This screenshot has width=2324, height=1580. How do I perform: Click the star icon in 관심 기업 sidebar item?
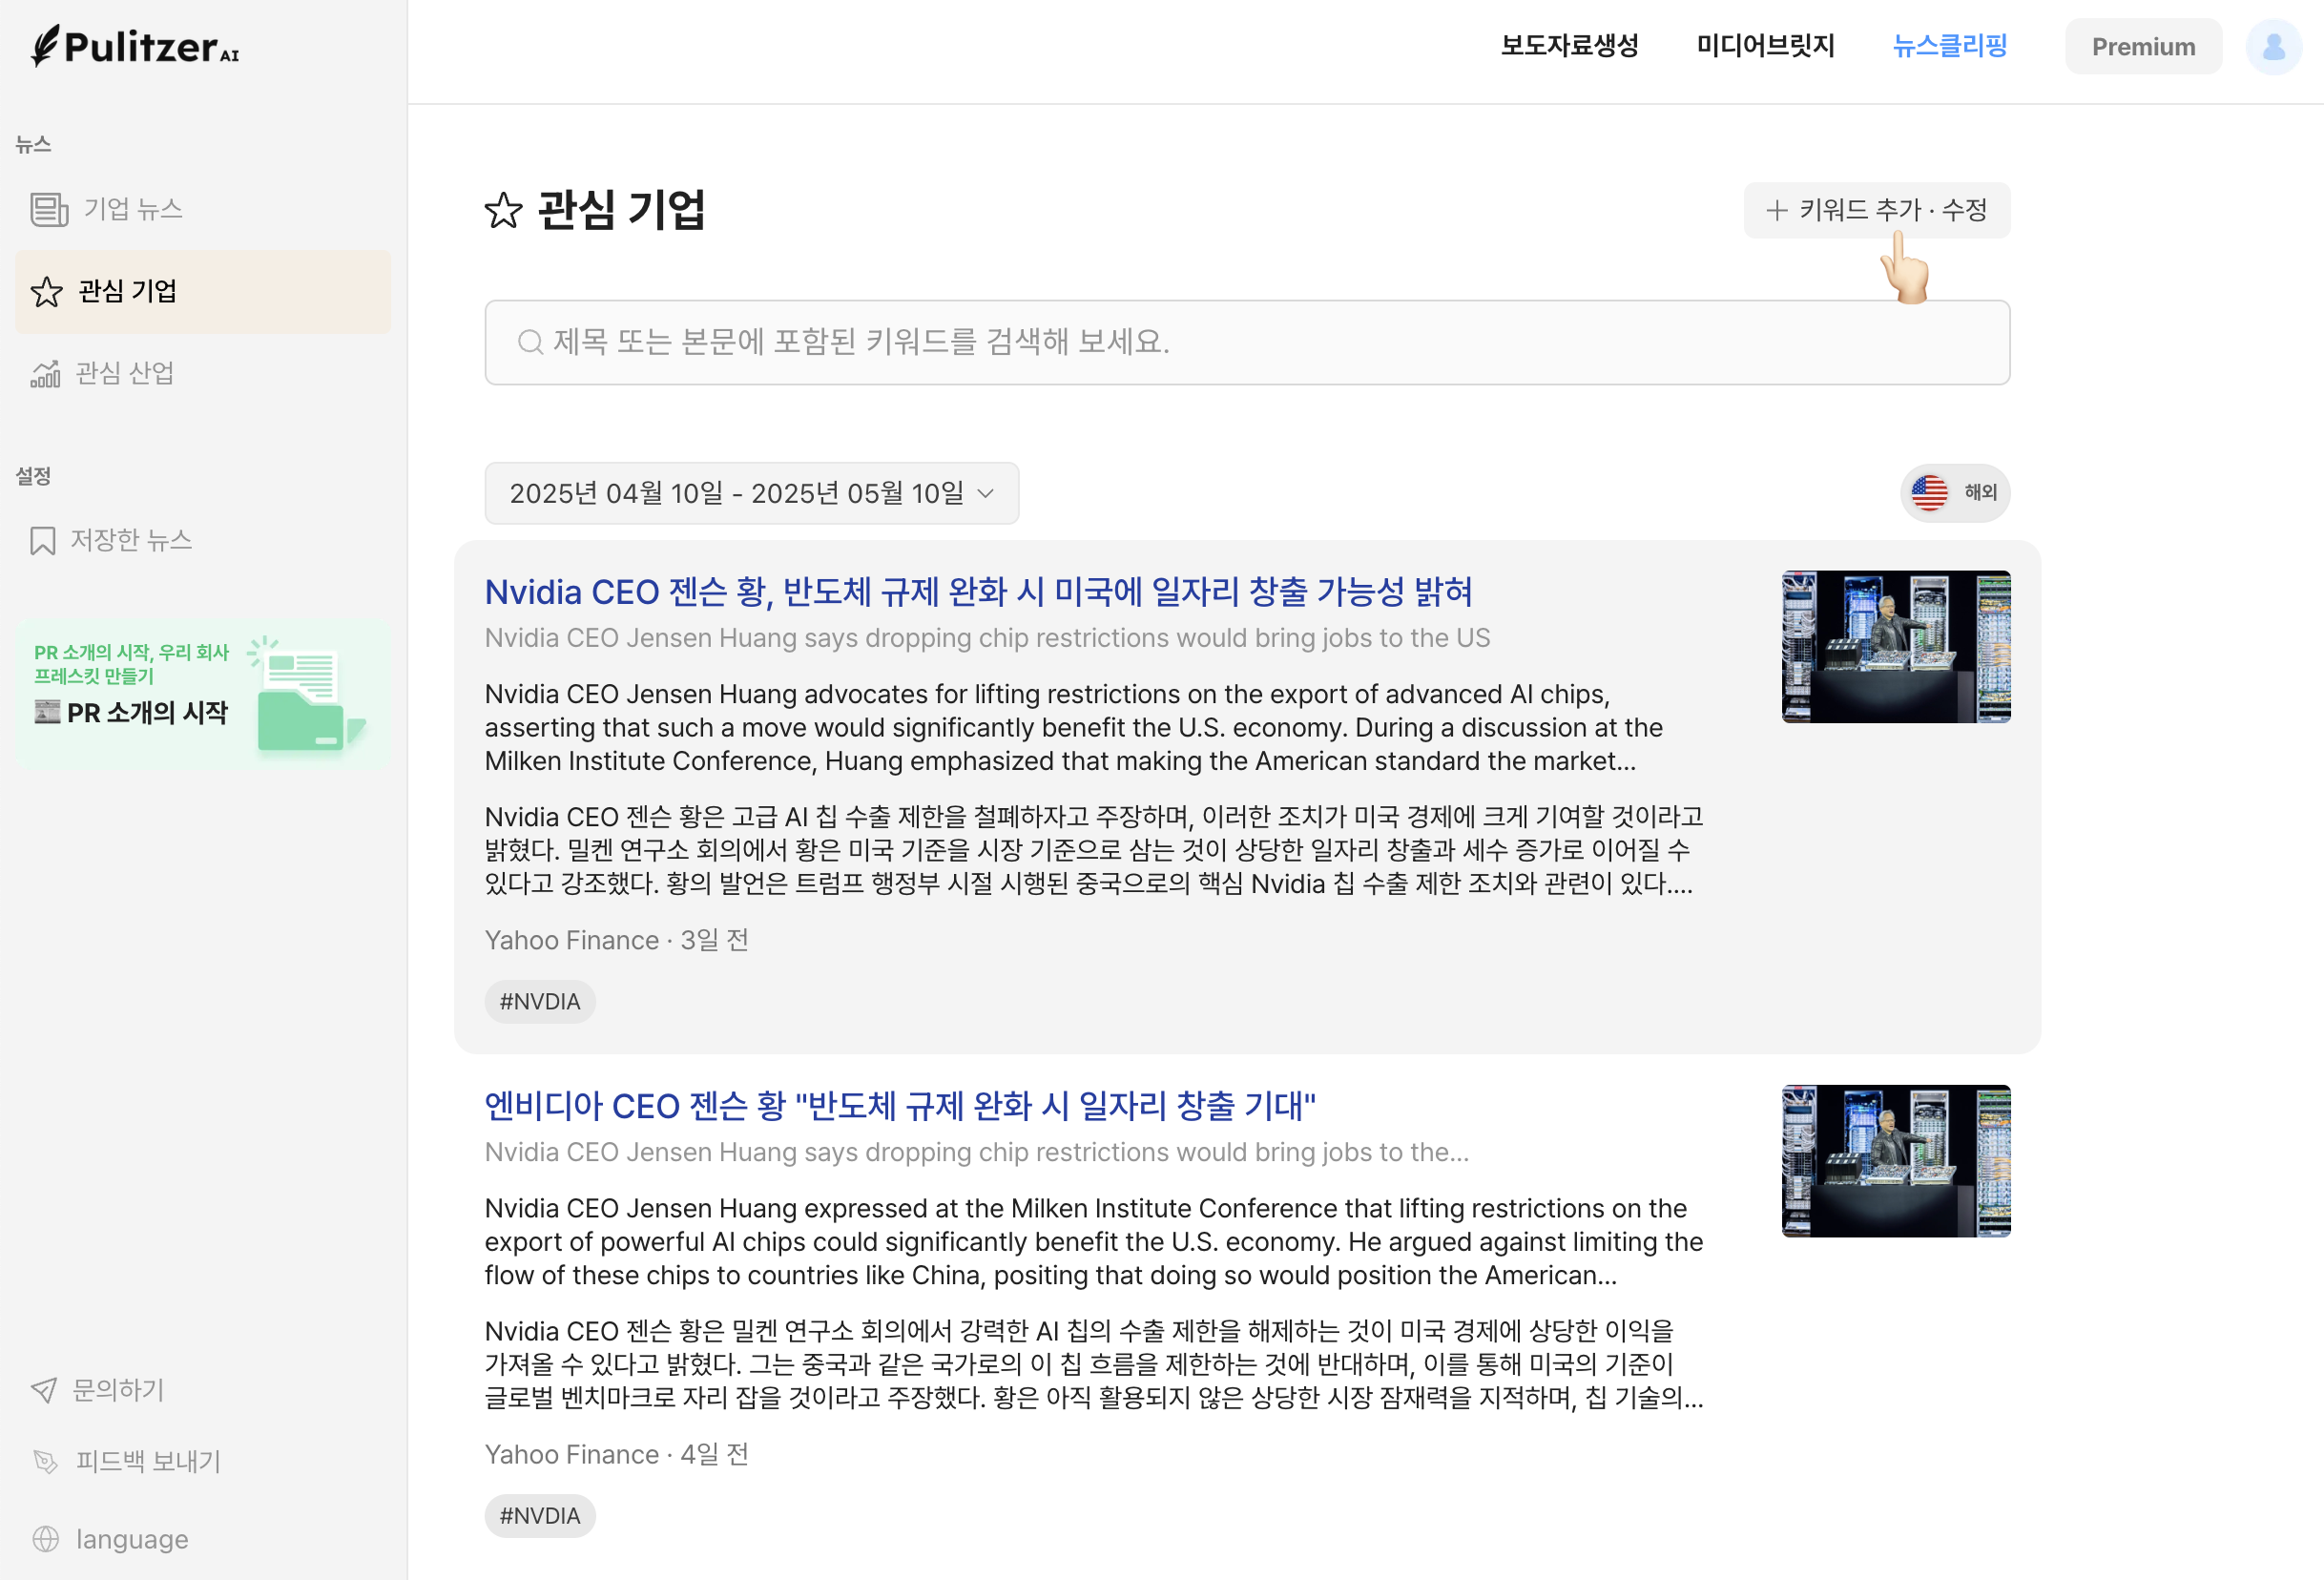click(47, 291)
